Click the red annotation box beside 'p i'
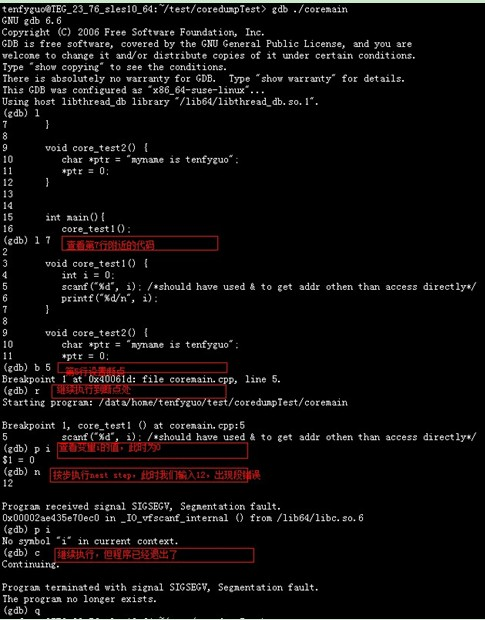485x620 pixels. click(153, 450)
